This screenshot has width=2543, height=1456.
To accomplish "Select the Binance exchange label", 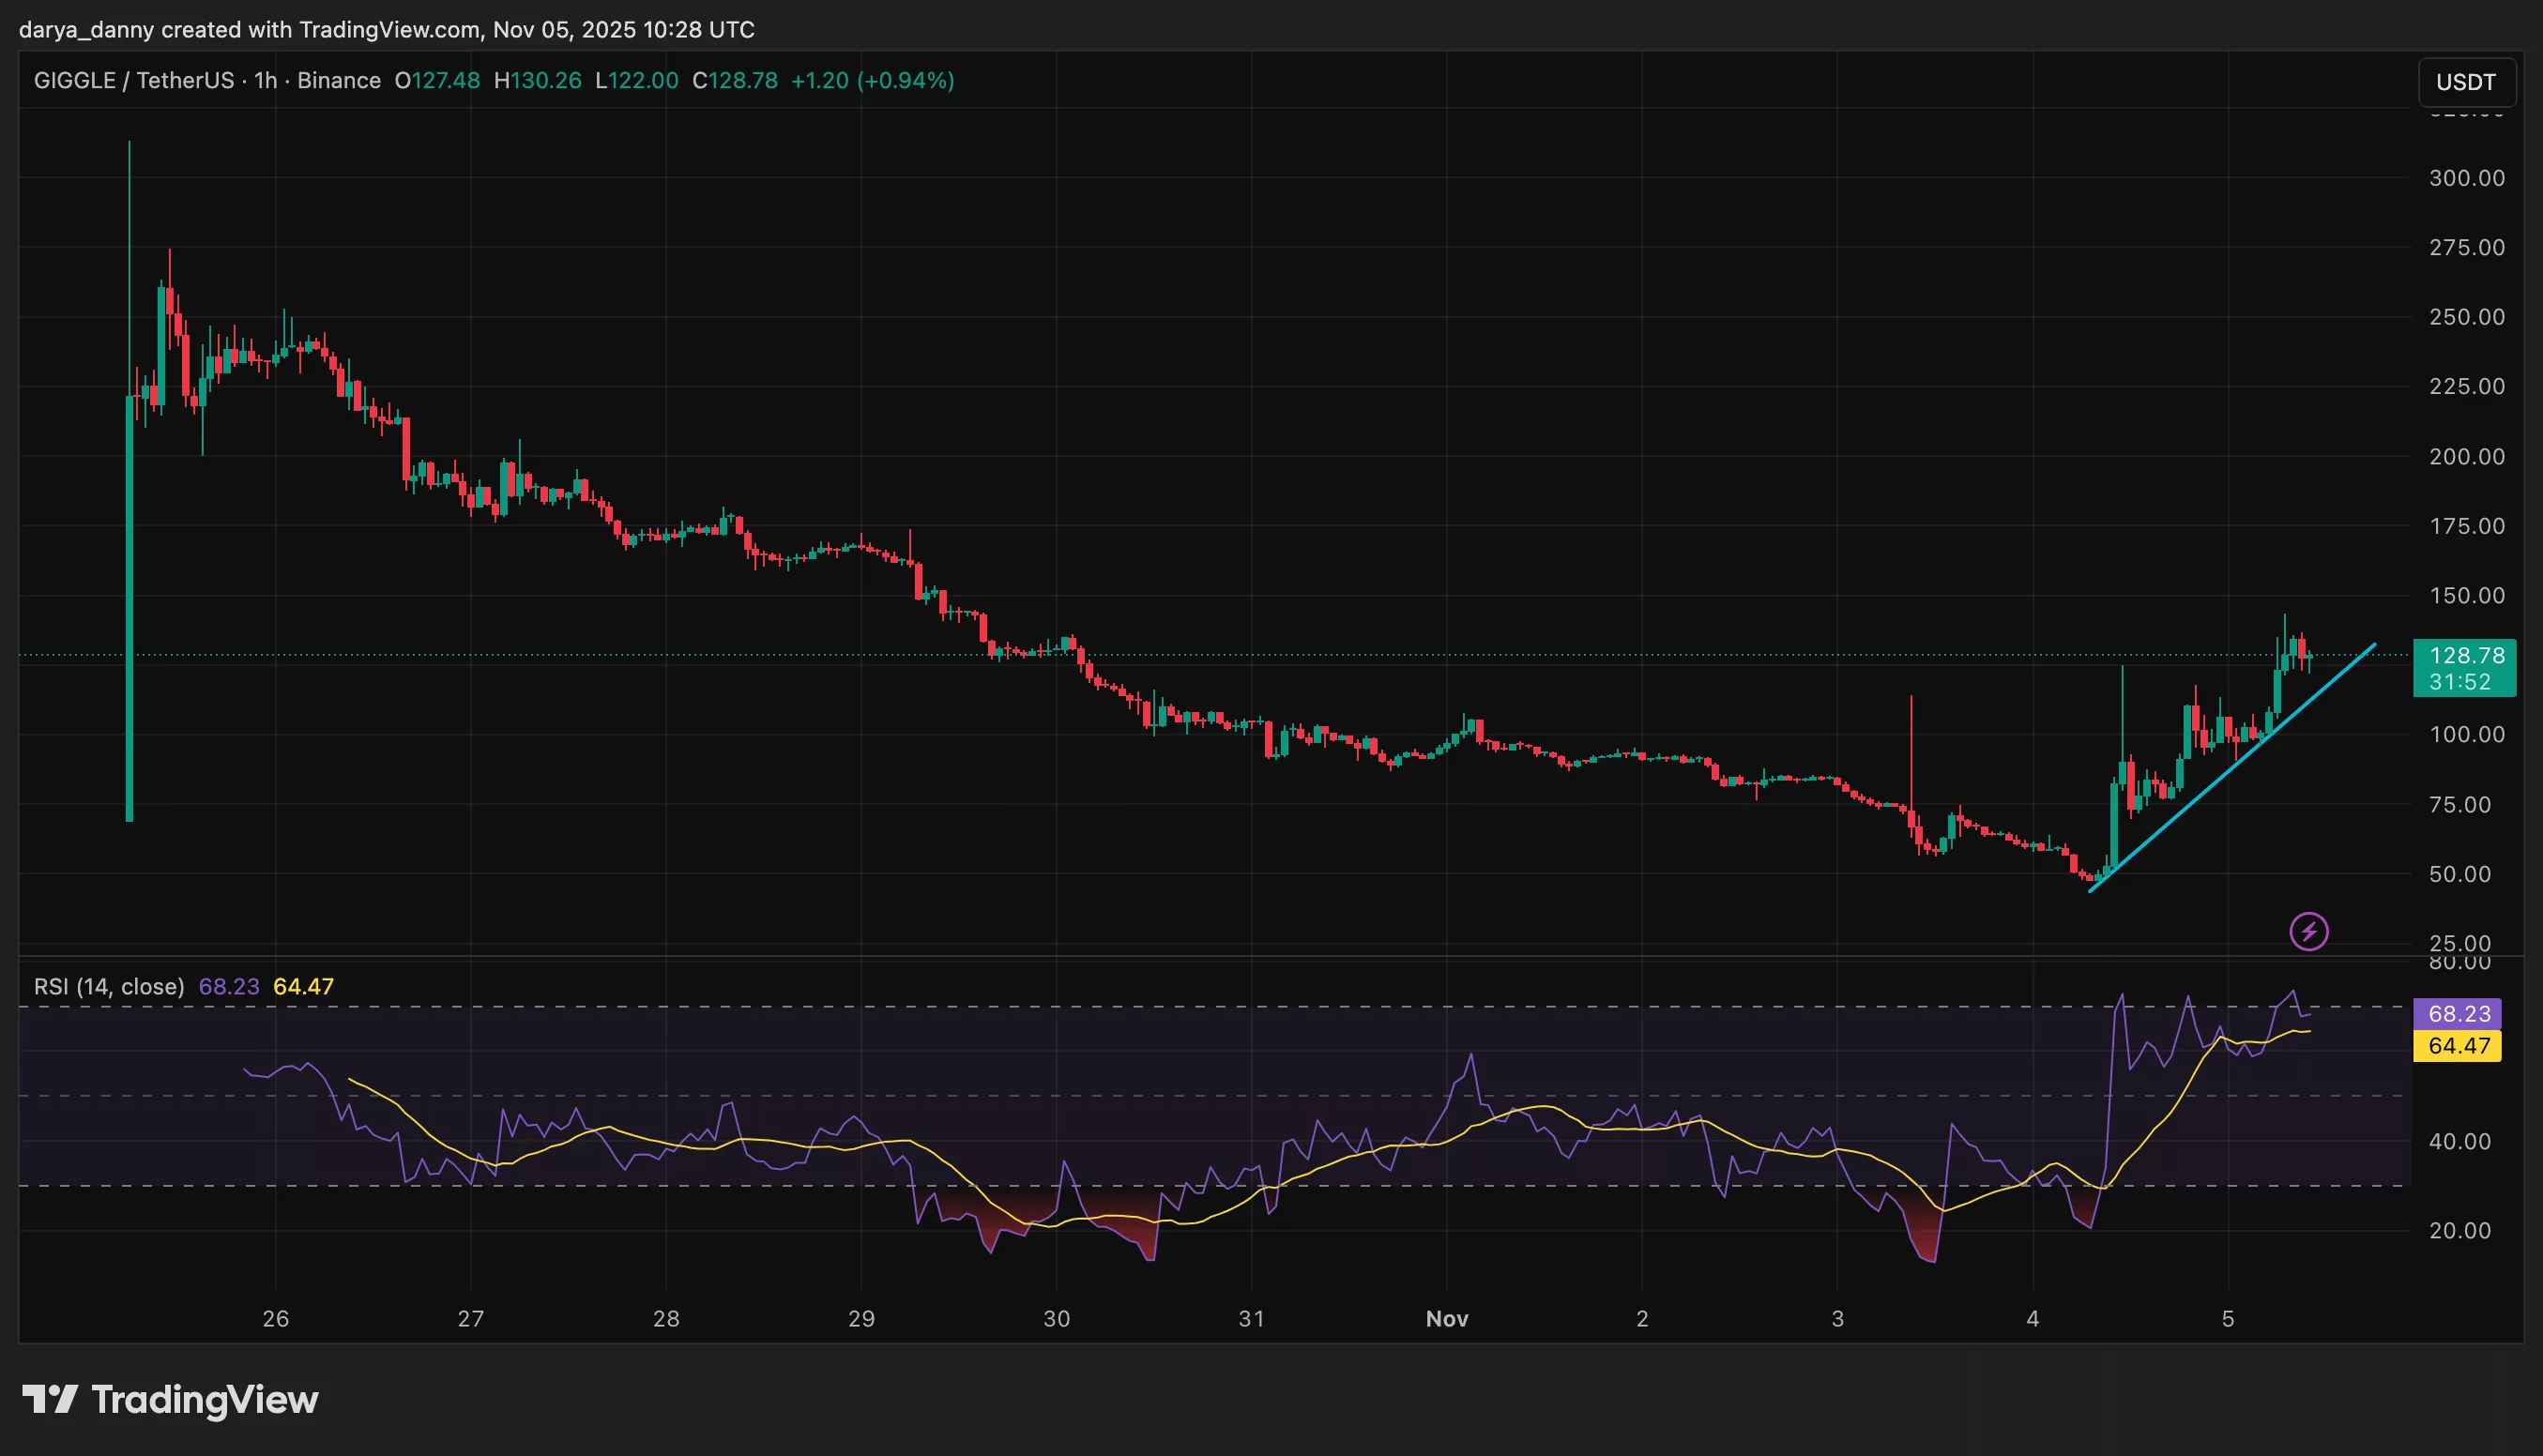I will tap(339, 81).
